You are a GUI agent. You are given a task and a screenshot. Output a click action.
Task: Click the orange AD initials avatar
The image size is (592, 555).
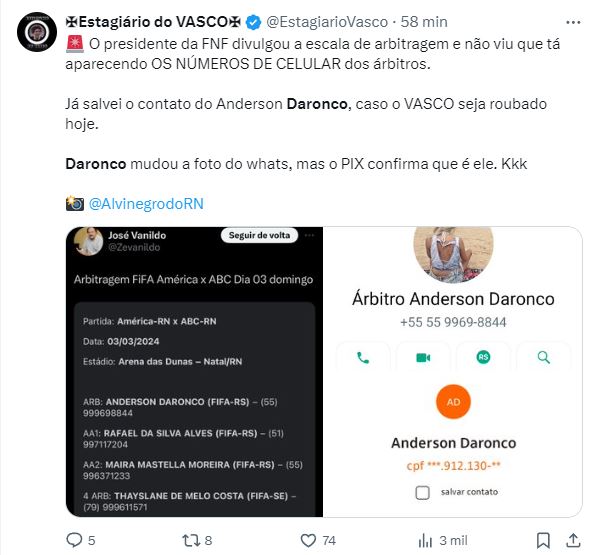pos(453,402)
